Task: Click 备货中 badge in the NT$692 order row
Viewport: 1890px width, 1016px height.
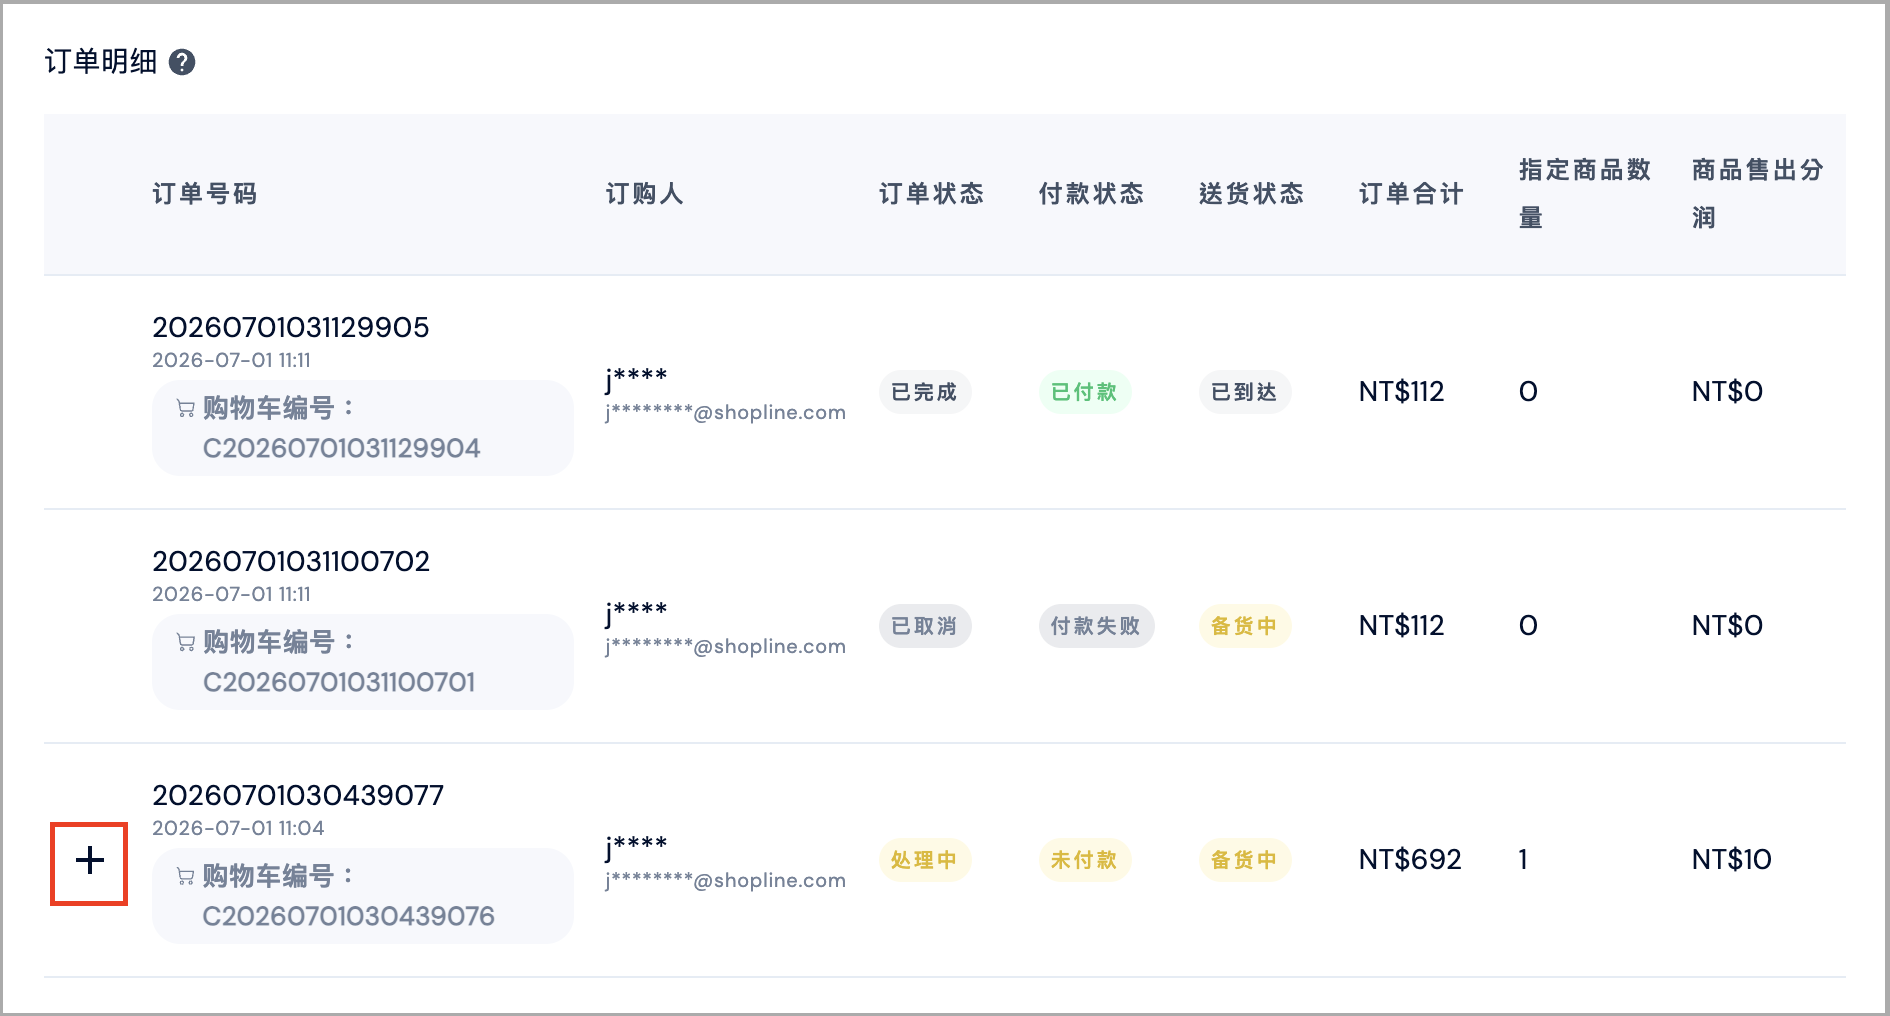Action: (x=1245, y=860)
